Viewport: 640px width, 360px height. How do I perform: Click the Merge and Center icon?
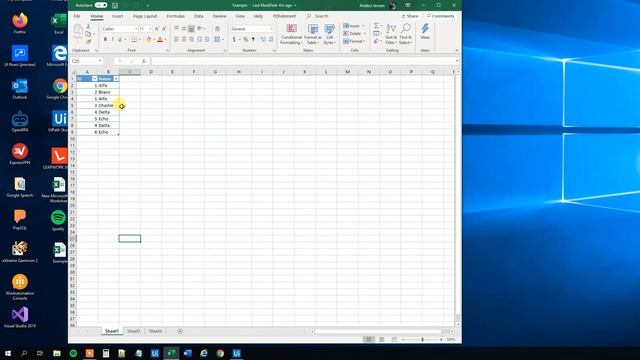pos(218,39)
